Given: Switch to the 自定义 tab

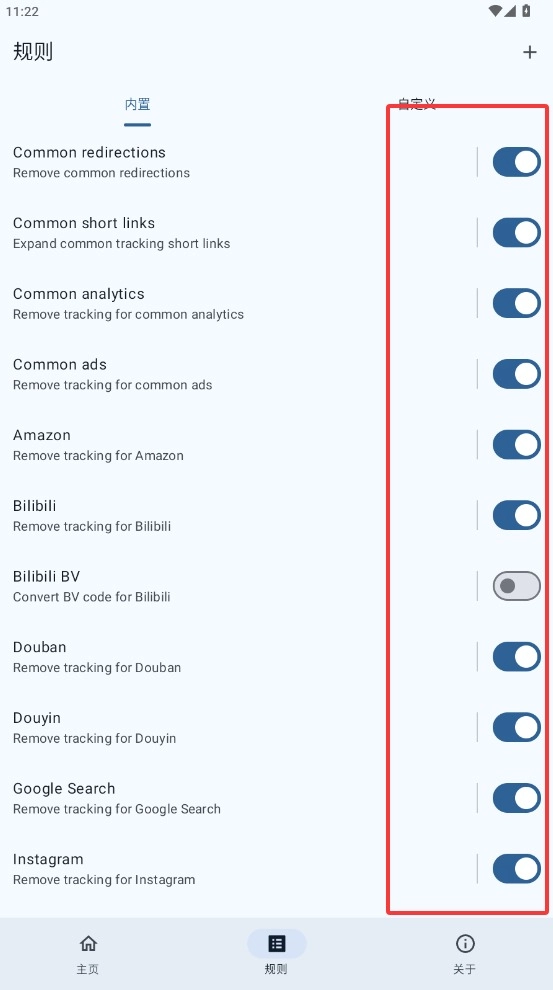Looking at the screenshot, I should (417, 104).
